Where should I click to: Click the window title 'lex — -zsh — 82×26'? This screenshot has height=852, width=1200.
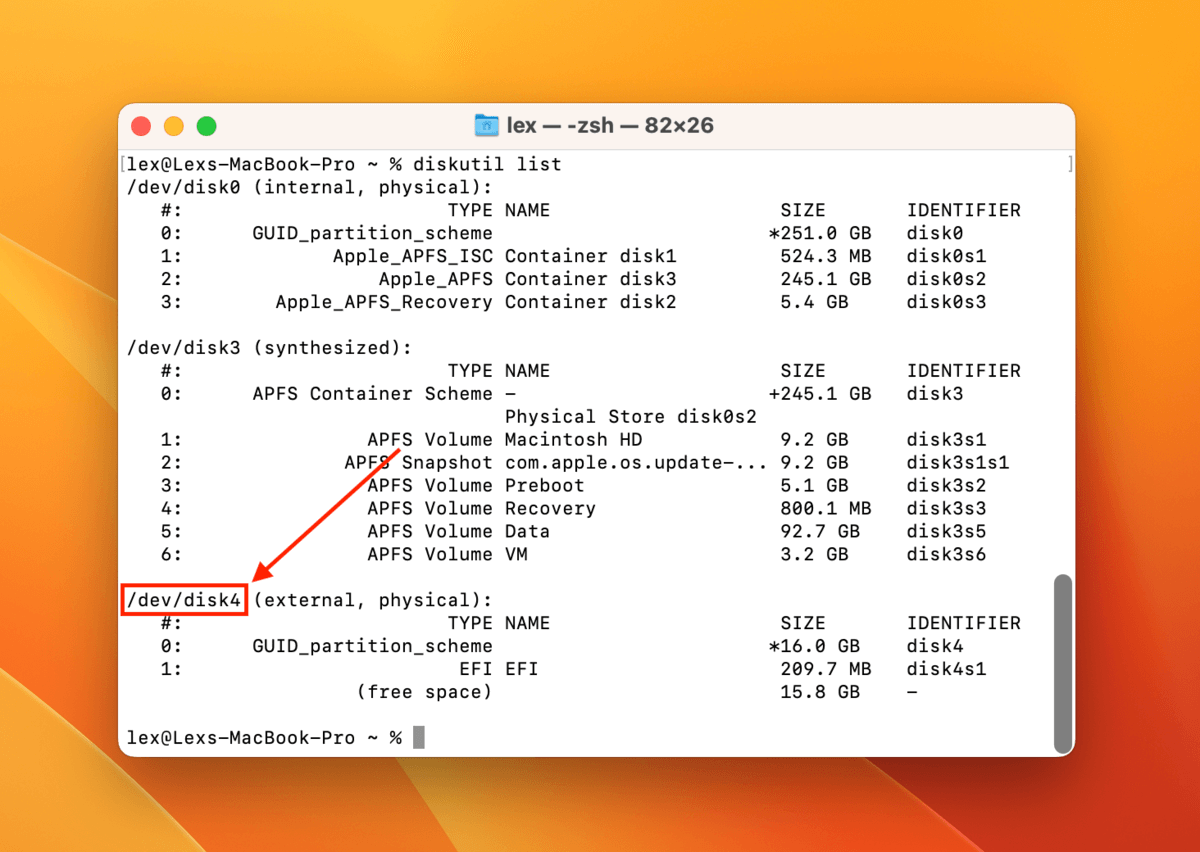coord(610,126)
